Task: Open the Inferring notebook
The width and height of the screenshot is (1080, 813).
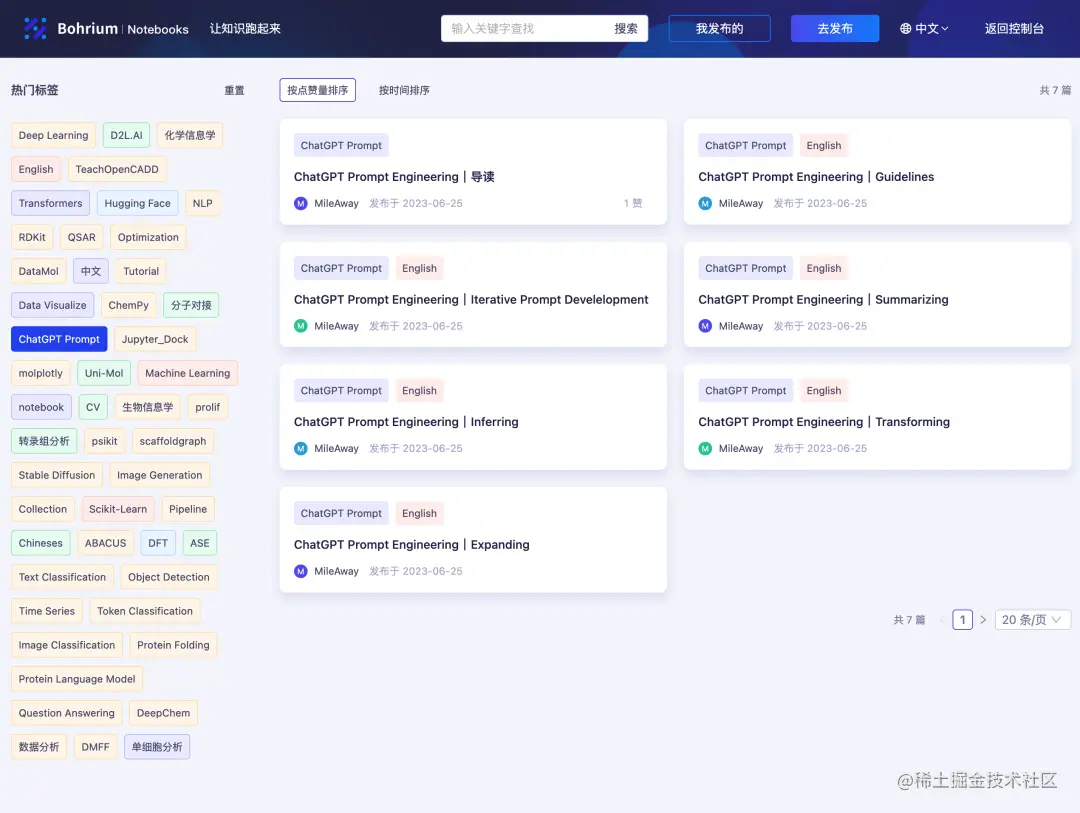Action: 406,422
